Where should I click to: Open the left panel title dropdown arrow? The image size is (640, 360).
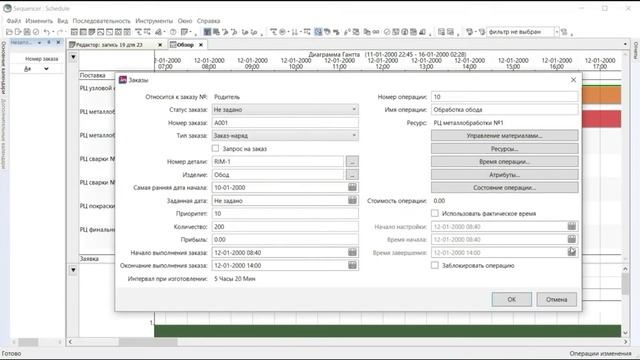40,42
